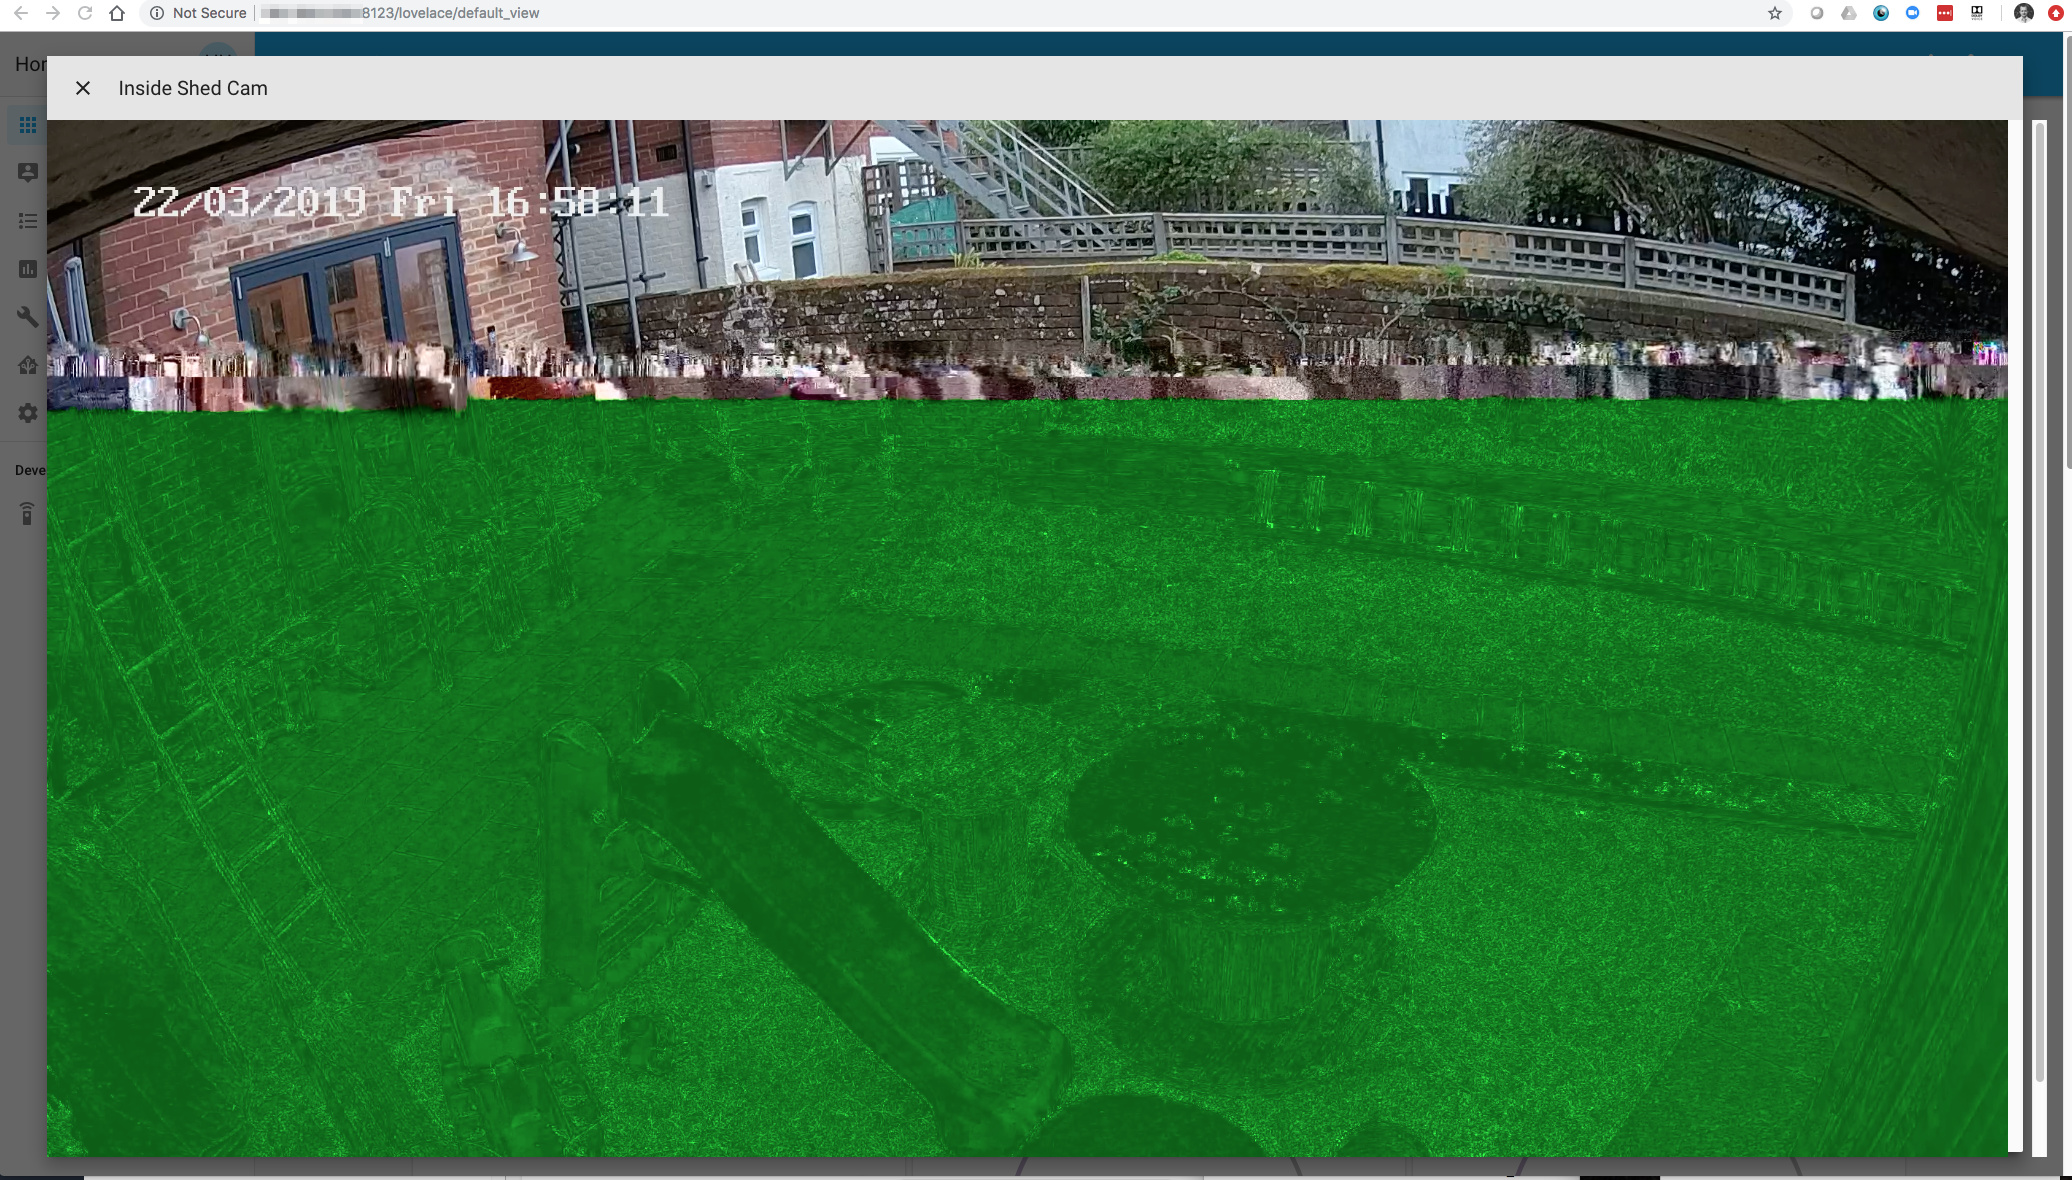Click the wrench icon in the sidebar
Screen dimensions: 2072x1180
(x=27, y=317)
